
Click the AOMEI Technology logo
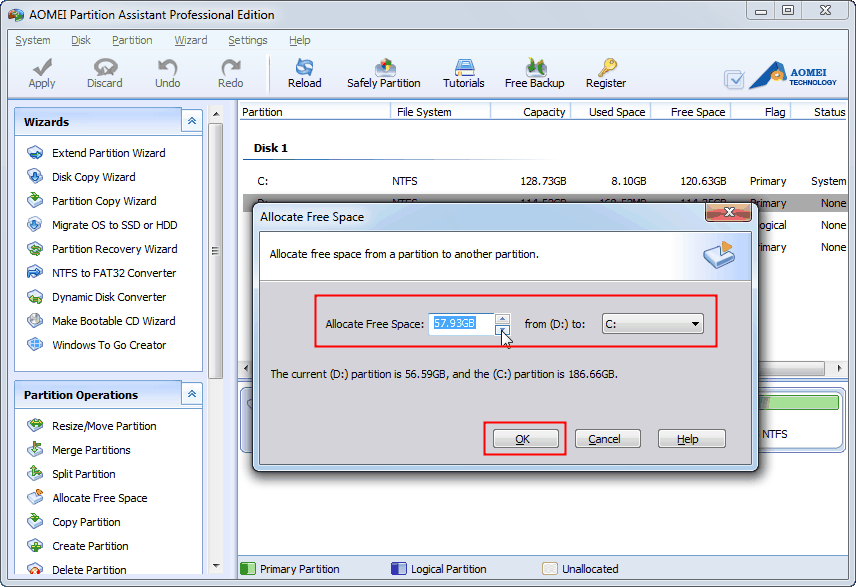tap(794, 75)
